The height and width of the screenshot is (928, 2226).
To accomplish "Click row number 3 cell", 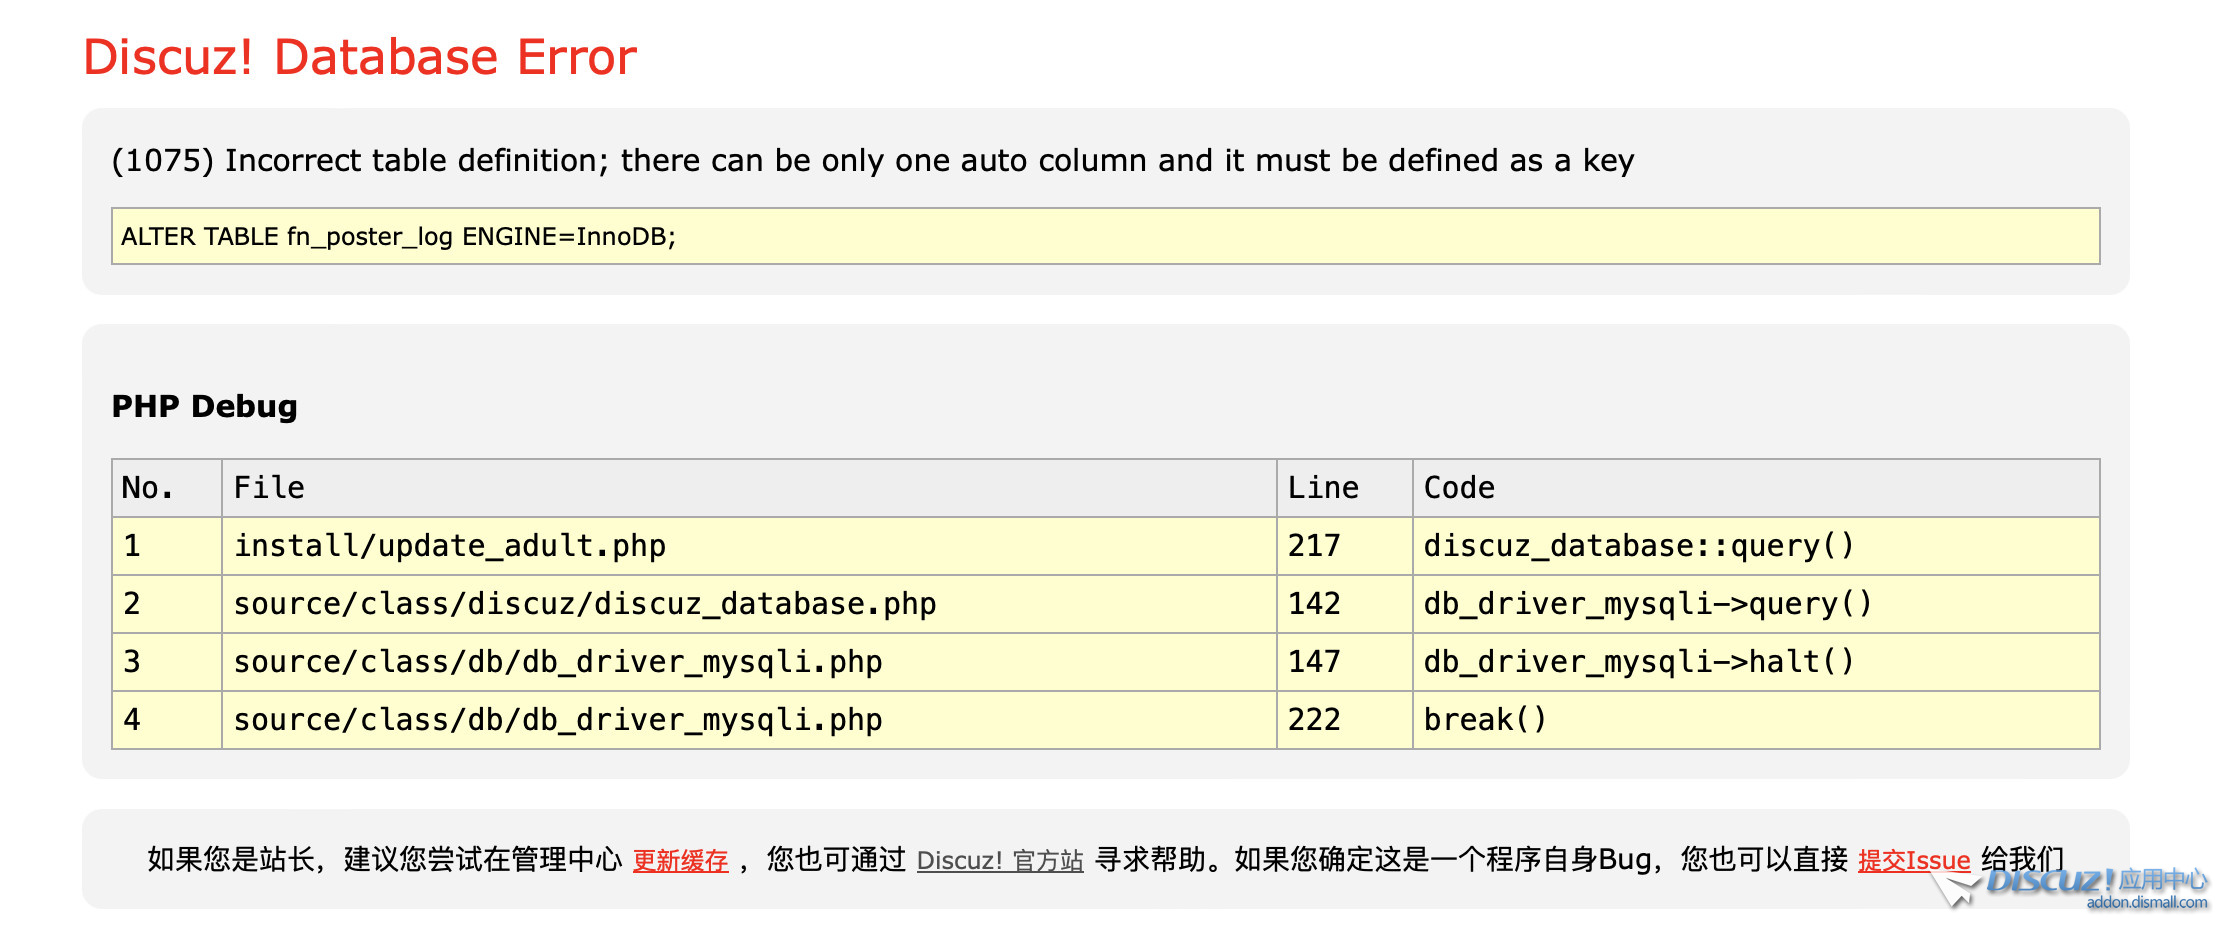I will pos(167,662).
